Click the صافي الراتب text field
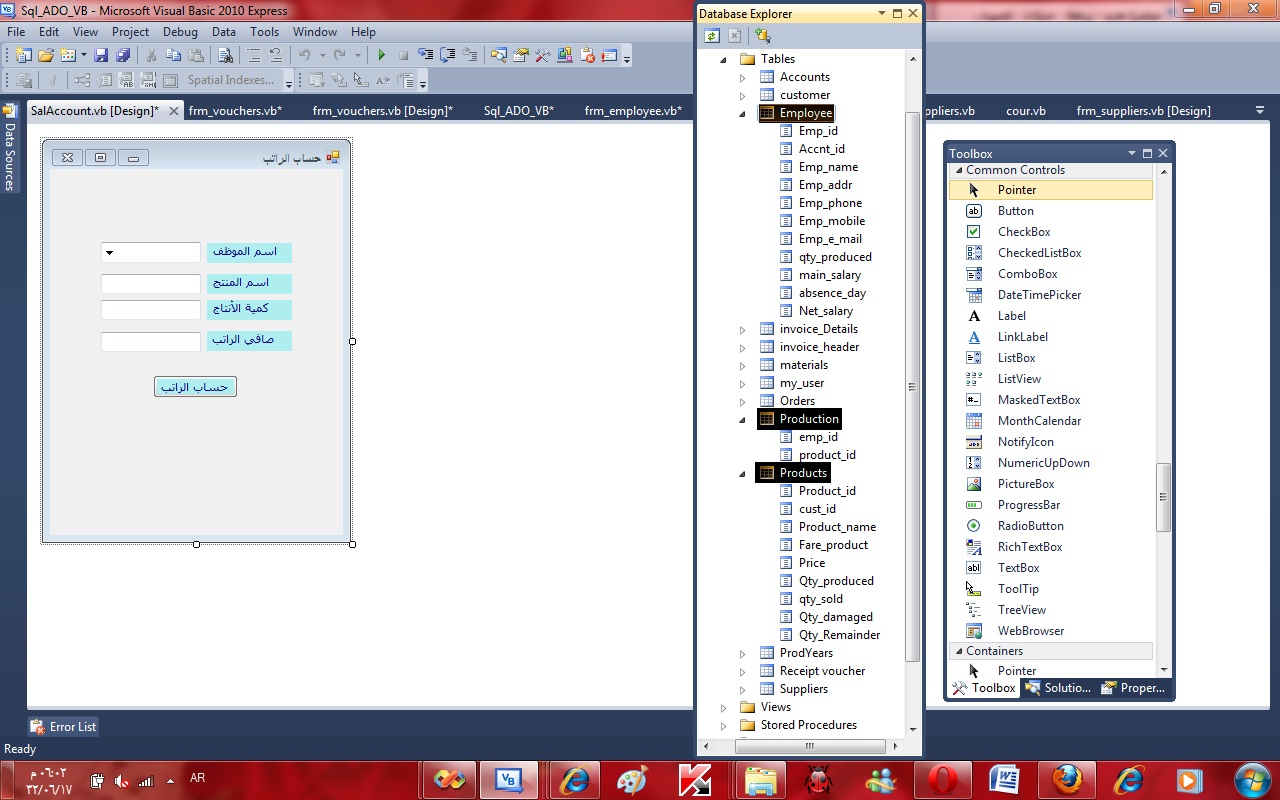Screen dimensions: 1280x800 (151, 342)
